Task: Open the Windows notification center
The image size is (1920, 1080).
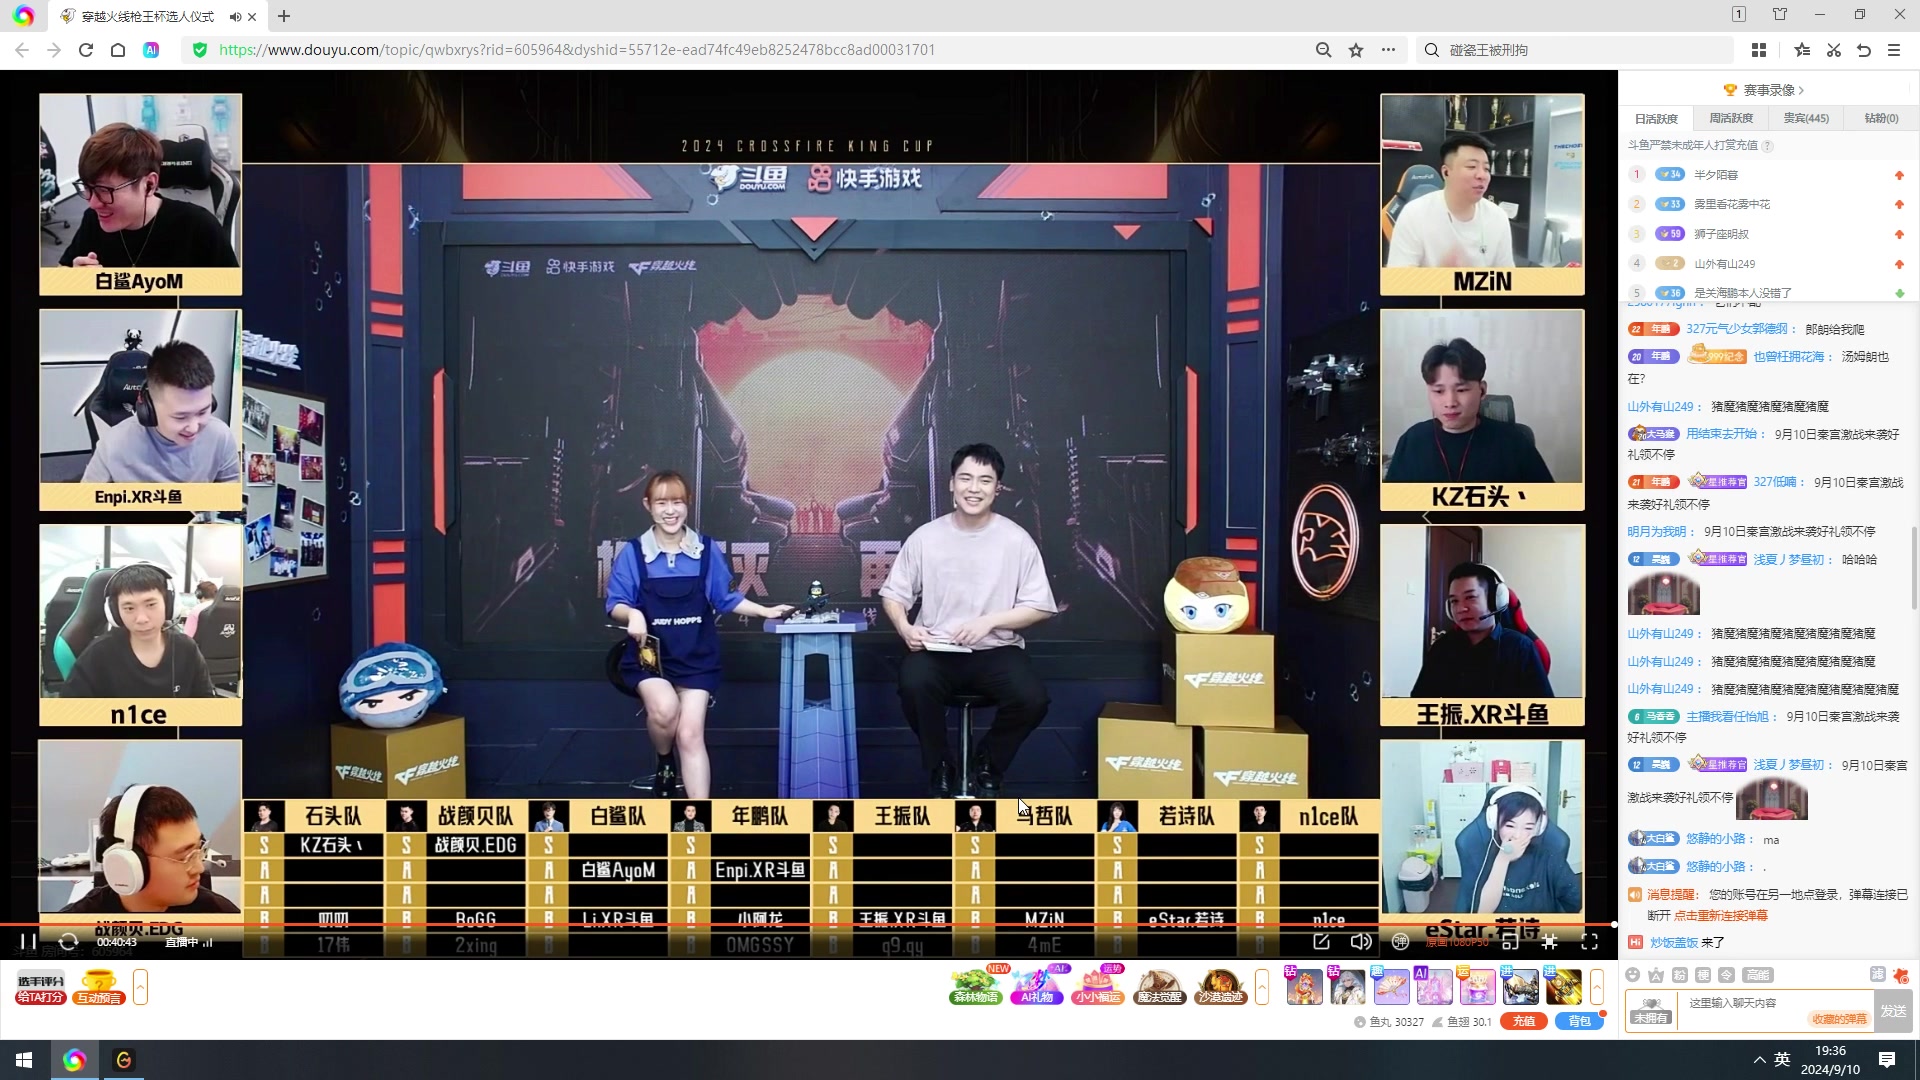Action: (1887, 1060)
